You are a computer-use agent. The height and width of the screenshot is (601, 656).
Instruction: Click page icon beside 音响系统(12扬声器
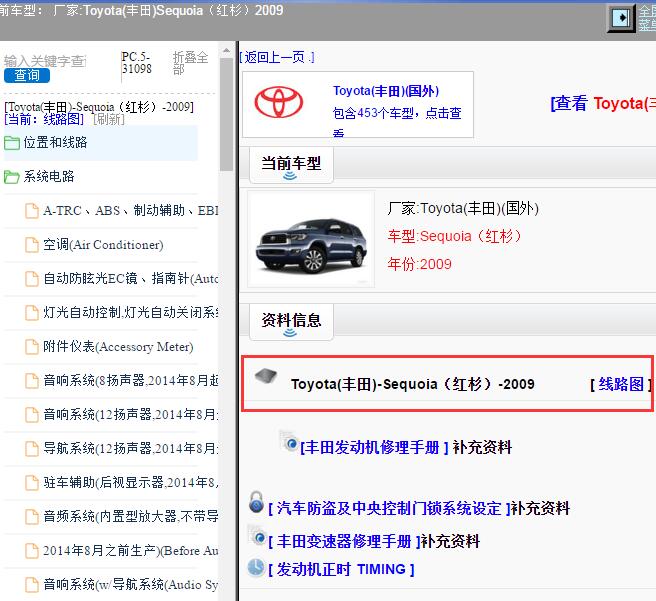pos(32,414)
